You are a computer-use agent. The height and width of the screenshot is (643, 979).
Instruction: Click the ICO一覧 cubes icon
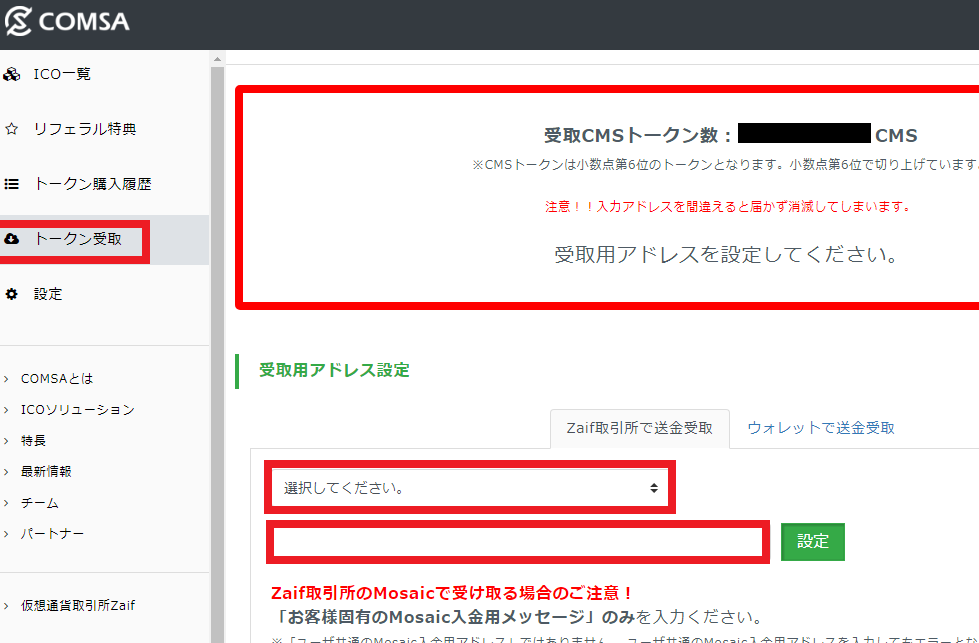(x=11, y=74)
